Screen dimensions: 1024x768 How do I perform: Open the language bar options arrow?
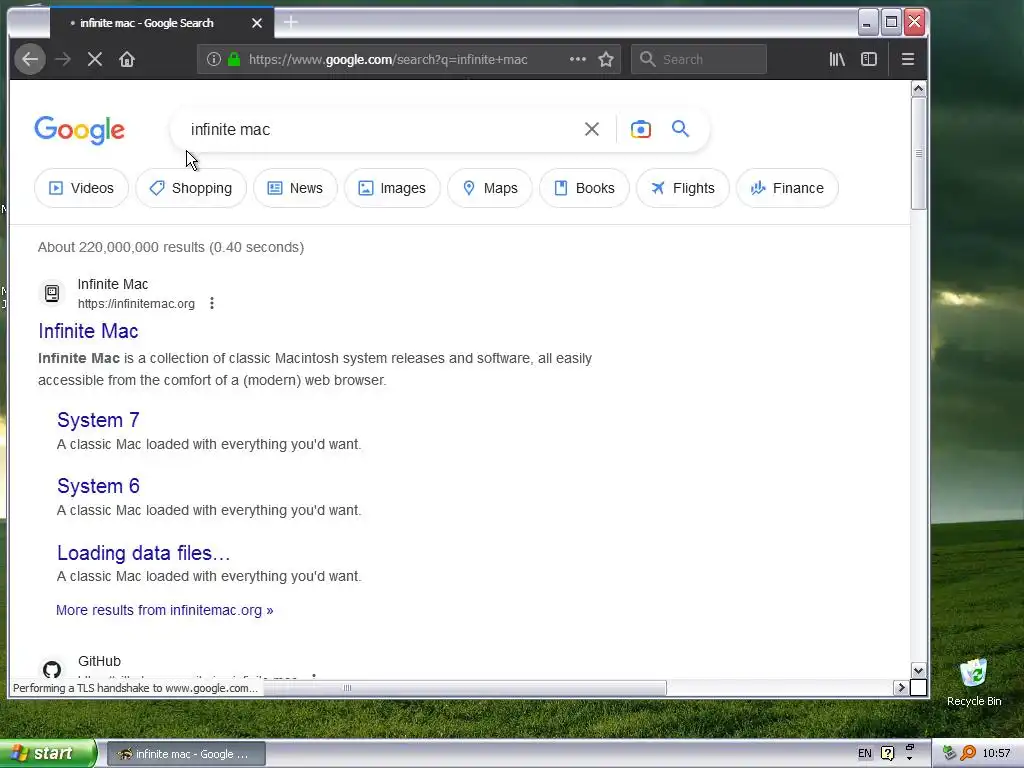(909, 758)
